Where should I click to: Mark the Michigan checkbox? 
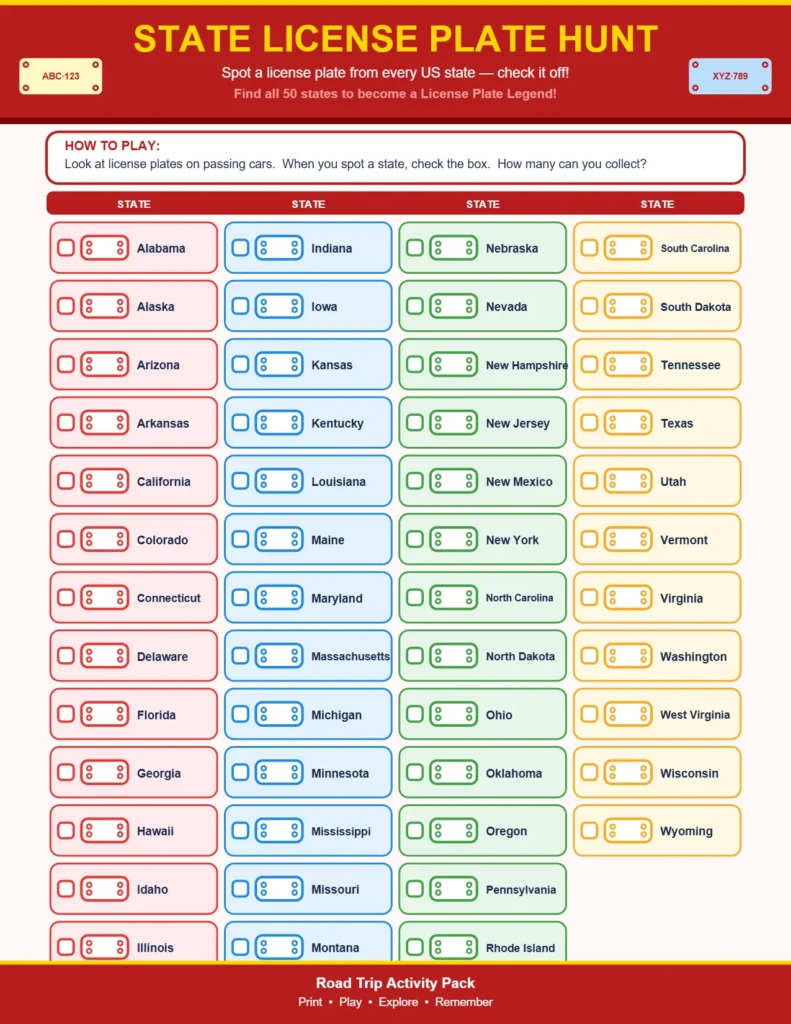(240, 714)
